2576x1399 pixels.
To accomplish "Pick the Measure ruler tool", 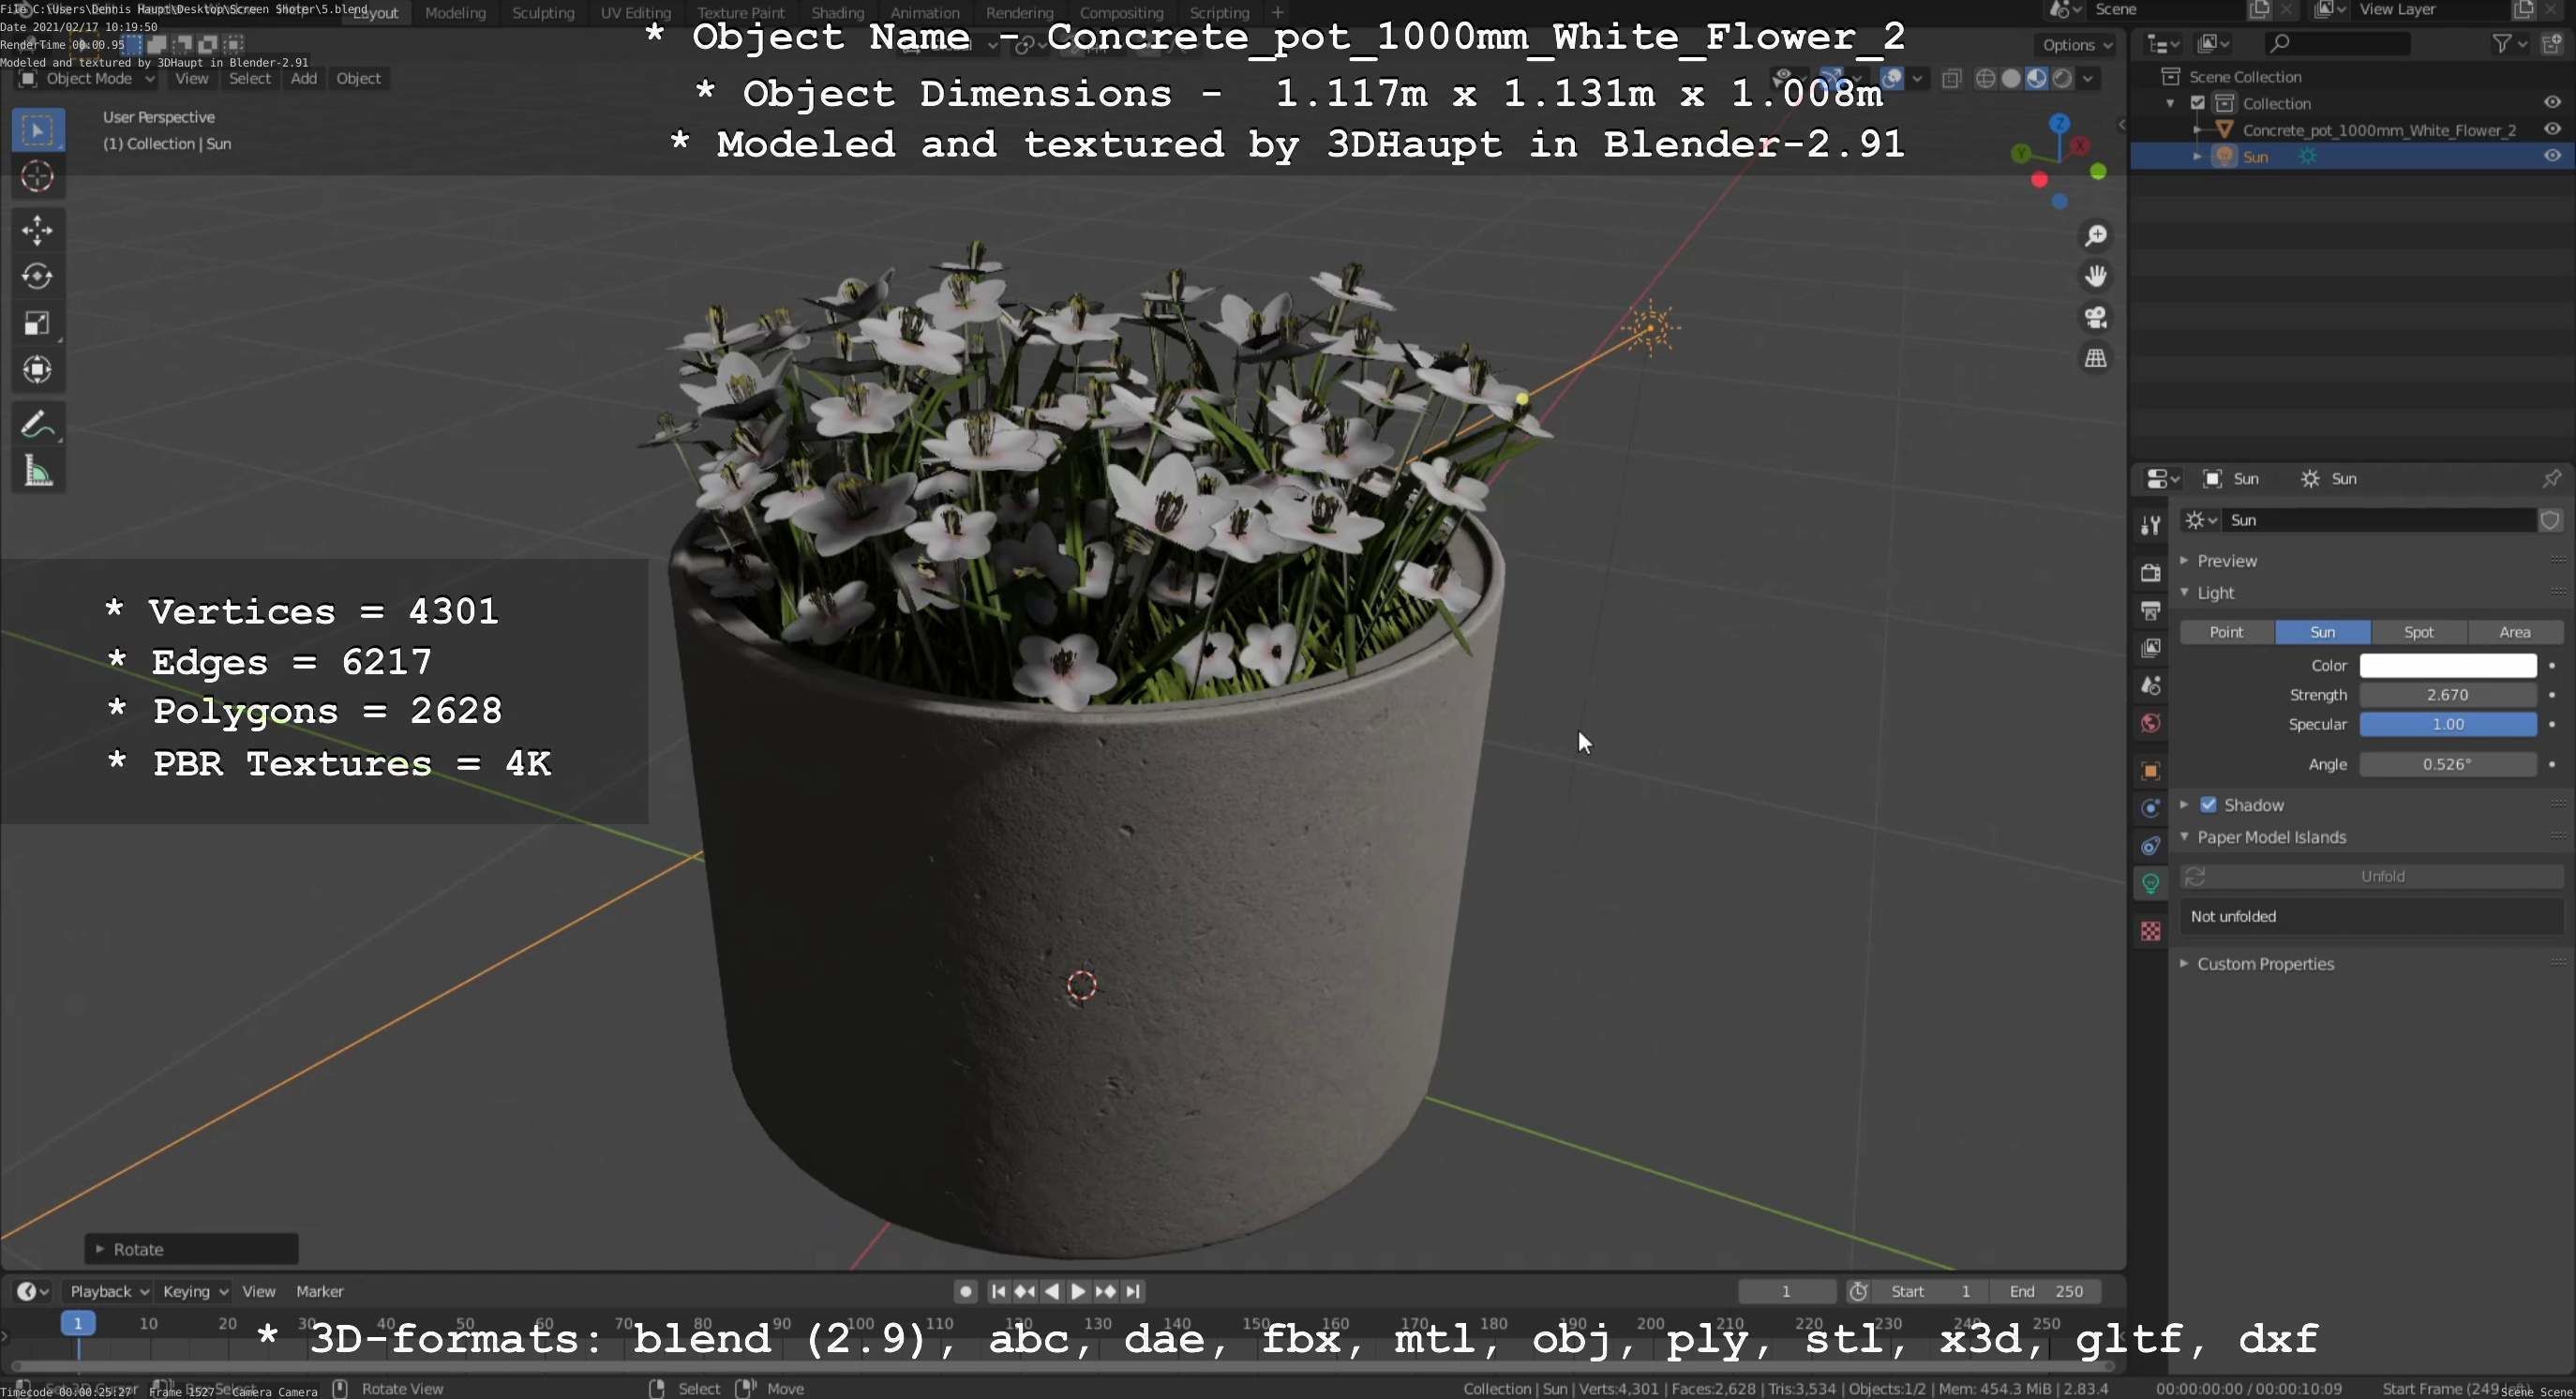I will pyautogui.click(x=37, y=471).
